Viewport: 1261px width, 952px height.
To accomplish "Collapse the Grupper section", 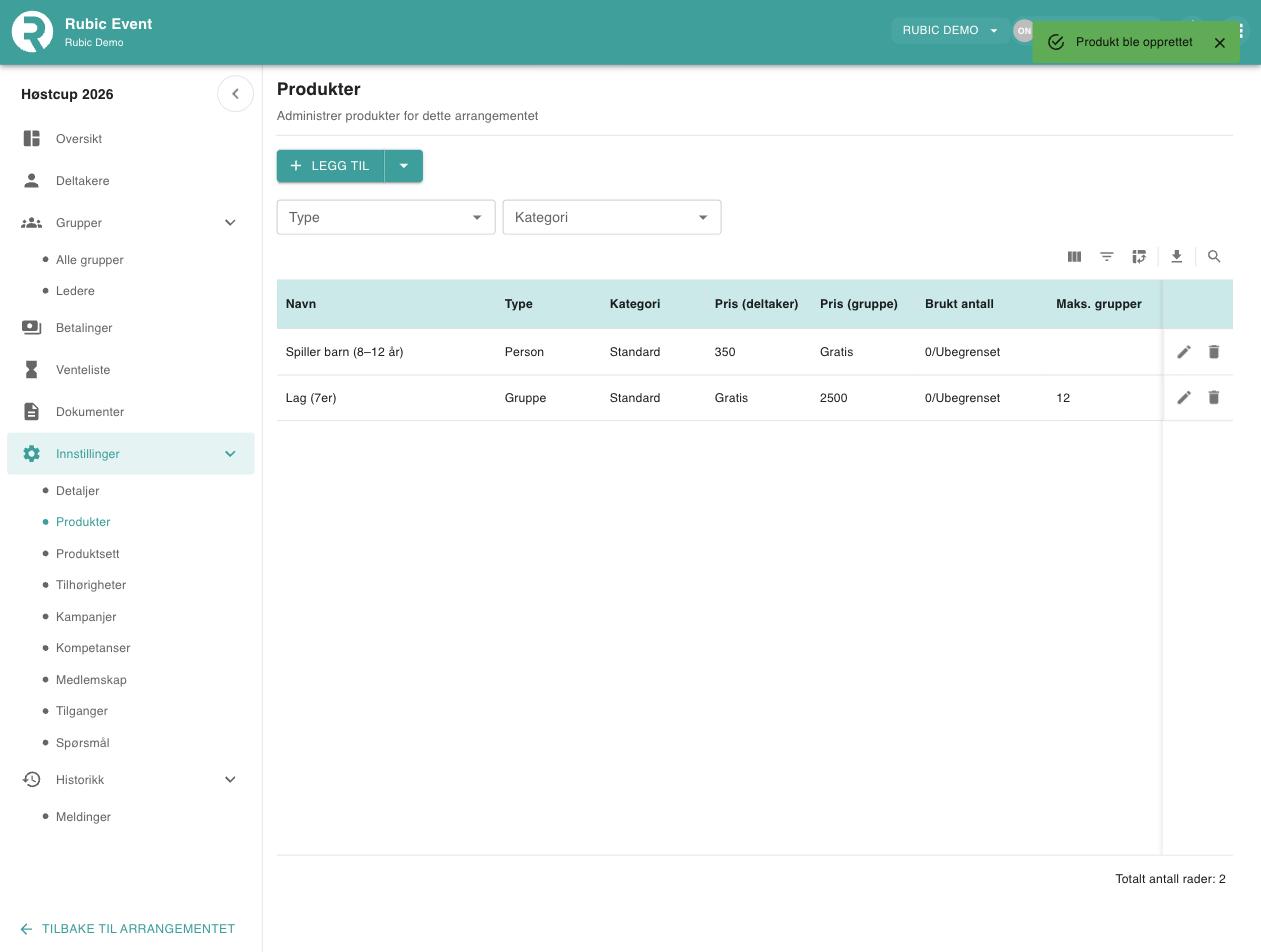I will pos(230,223).
